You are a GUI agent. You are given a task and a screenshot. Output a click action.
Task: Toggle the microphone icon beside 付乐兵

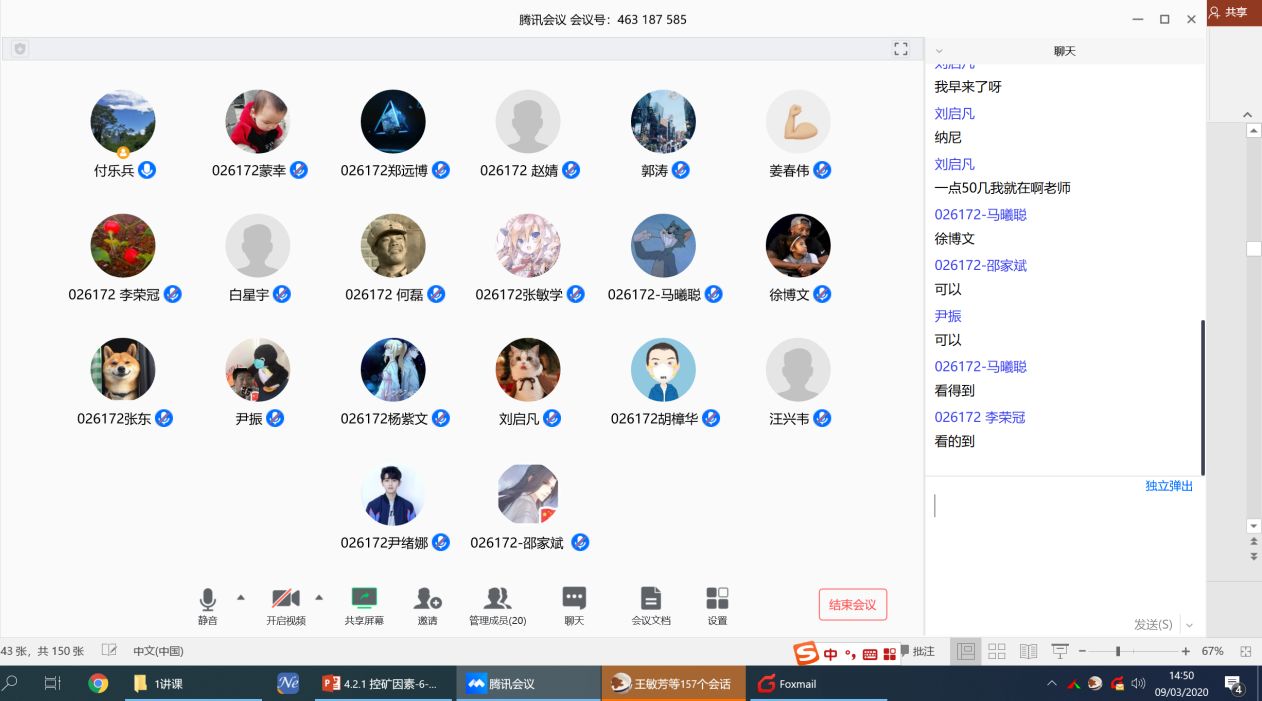pos(147,170)
